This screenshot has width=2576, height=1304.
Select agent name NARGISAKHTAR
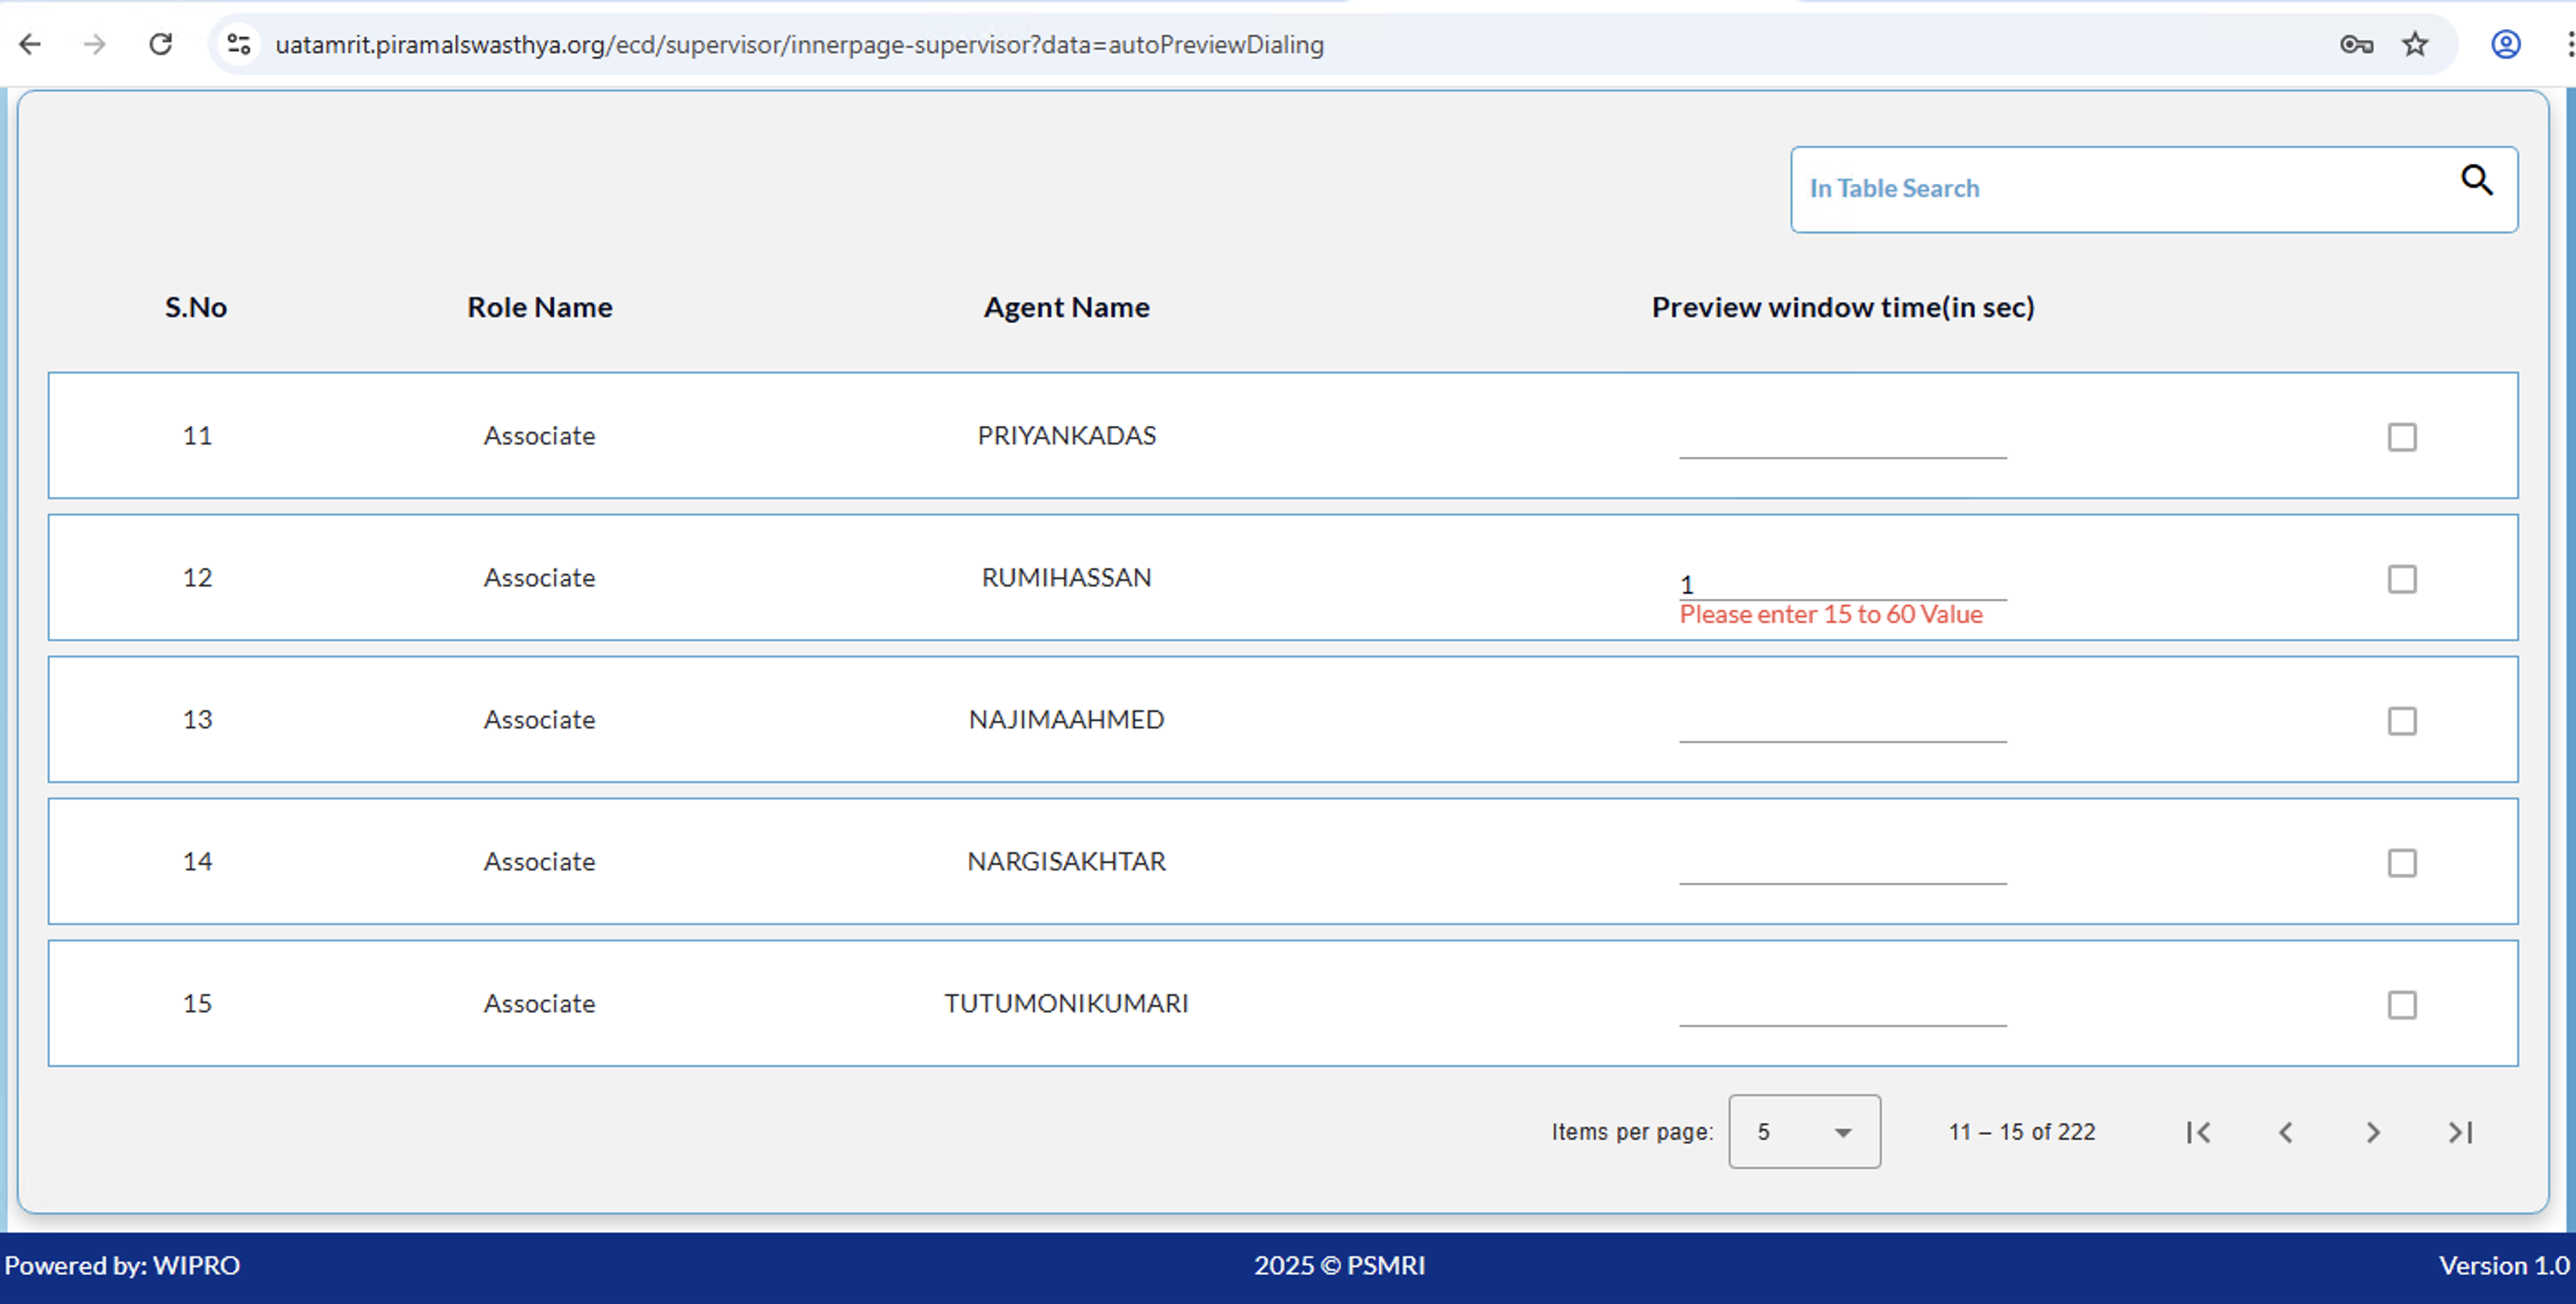(1066, 861)
